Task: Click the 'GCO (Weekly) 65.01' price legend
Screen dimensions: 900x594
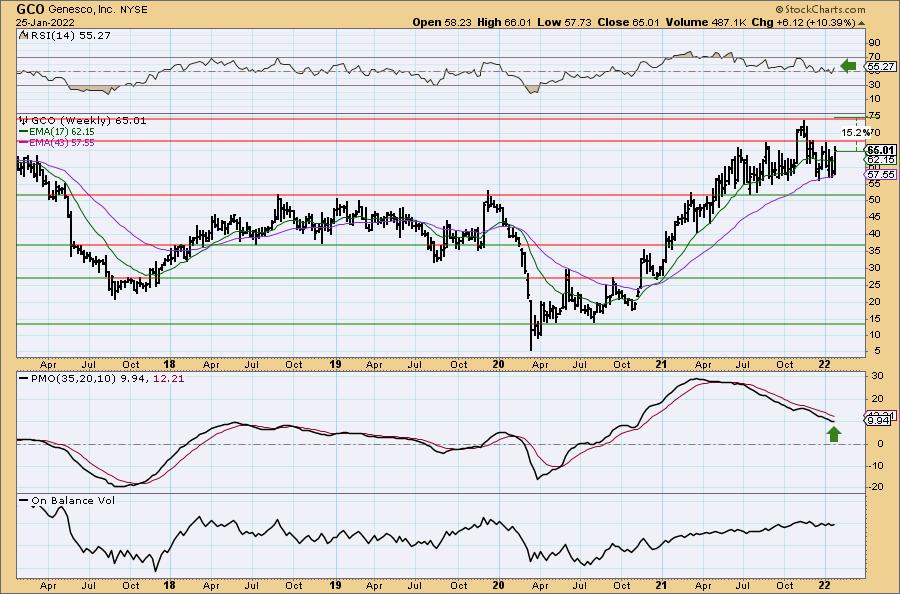Action: coord(88,121)
